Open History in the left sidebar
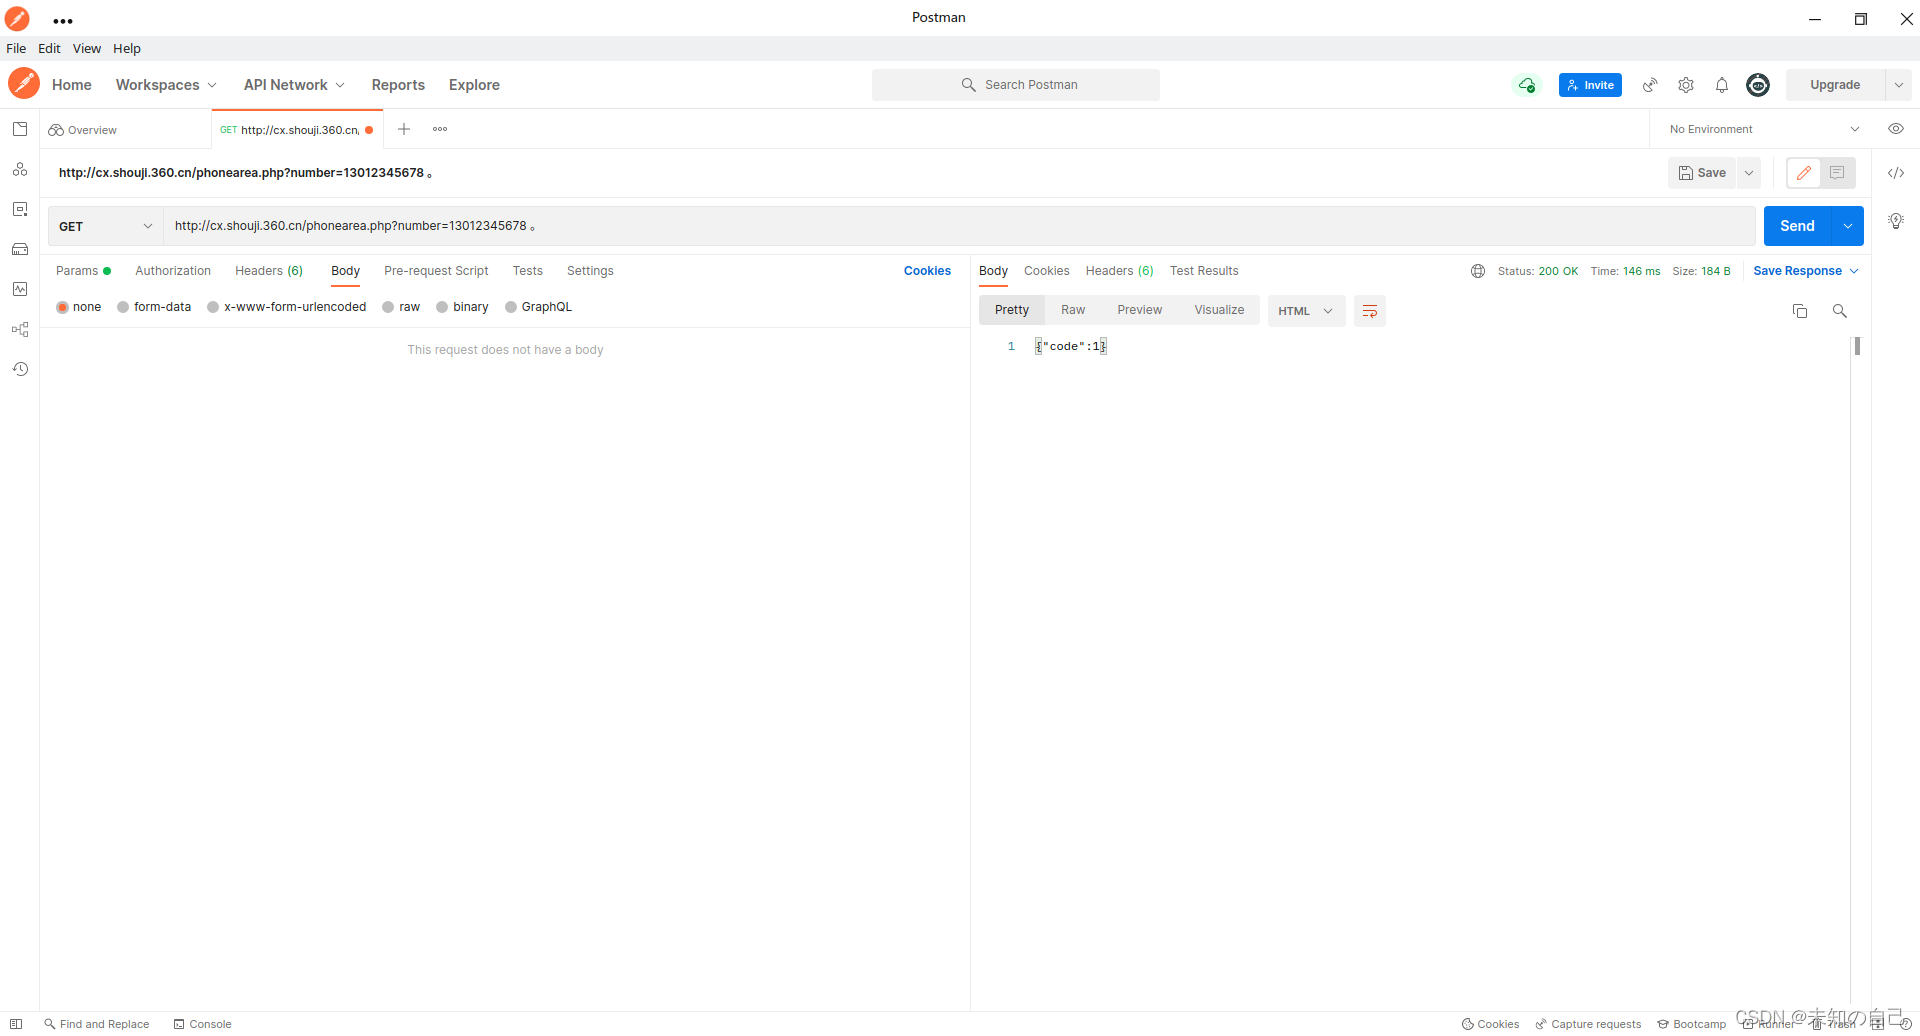This screenshot has height=1036, width=1920. pos(20,369)
